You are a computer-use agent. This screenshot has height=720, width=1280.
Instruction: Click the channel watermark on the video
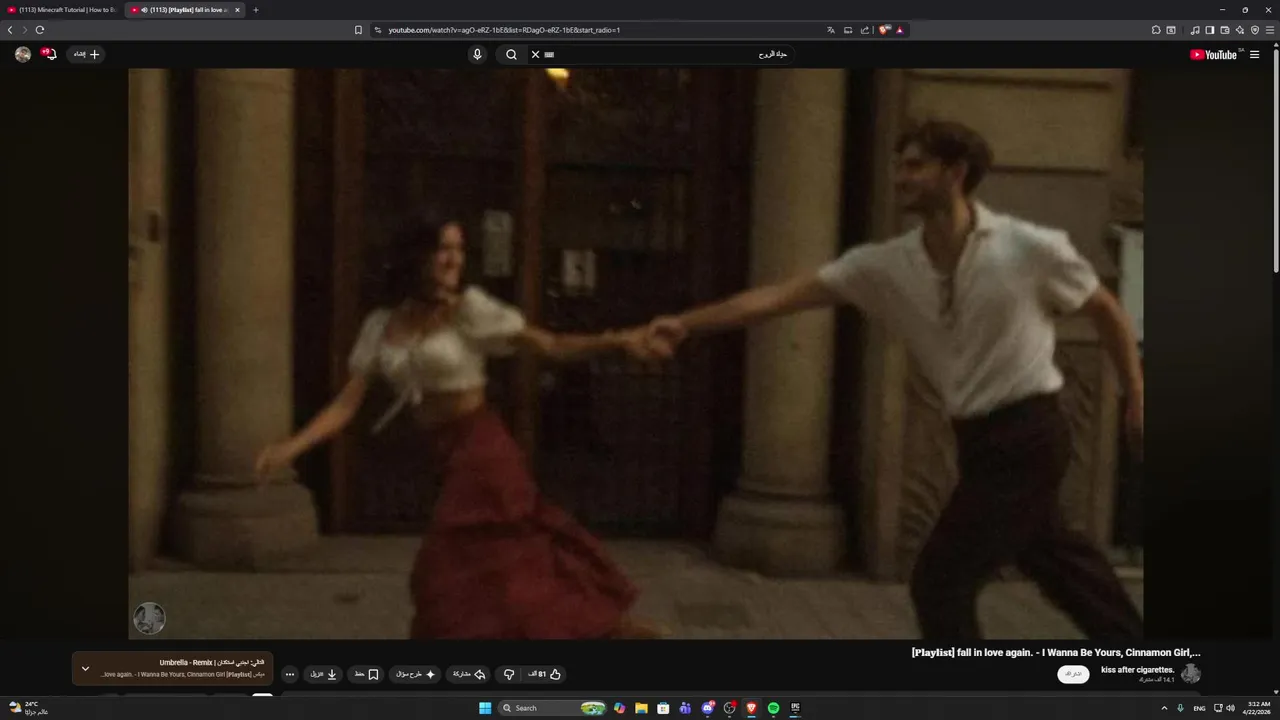click(x=149, y=618)
